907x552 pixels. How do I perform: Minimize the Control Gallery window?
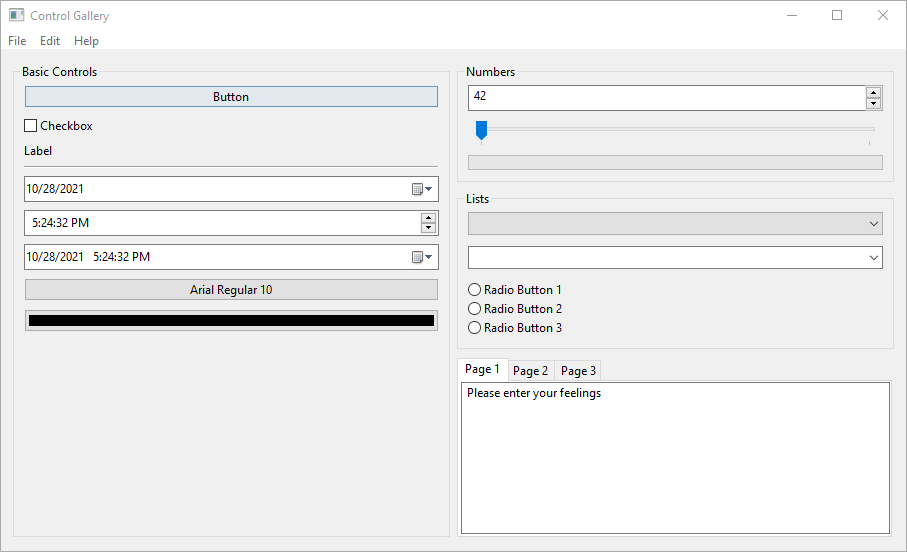(x=792, y=15)
